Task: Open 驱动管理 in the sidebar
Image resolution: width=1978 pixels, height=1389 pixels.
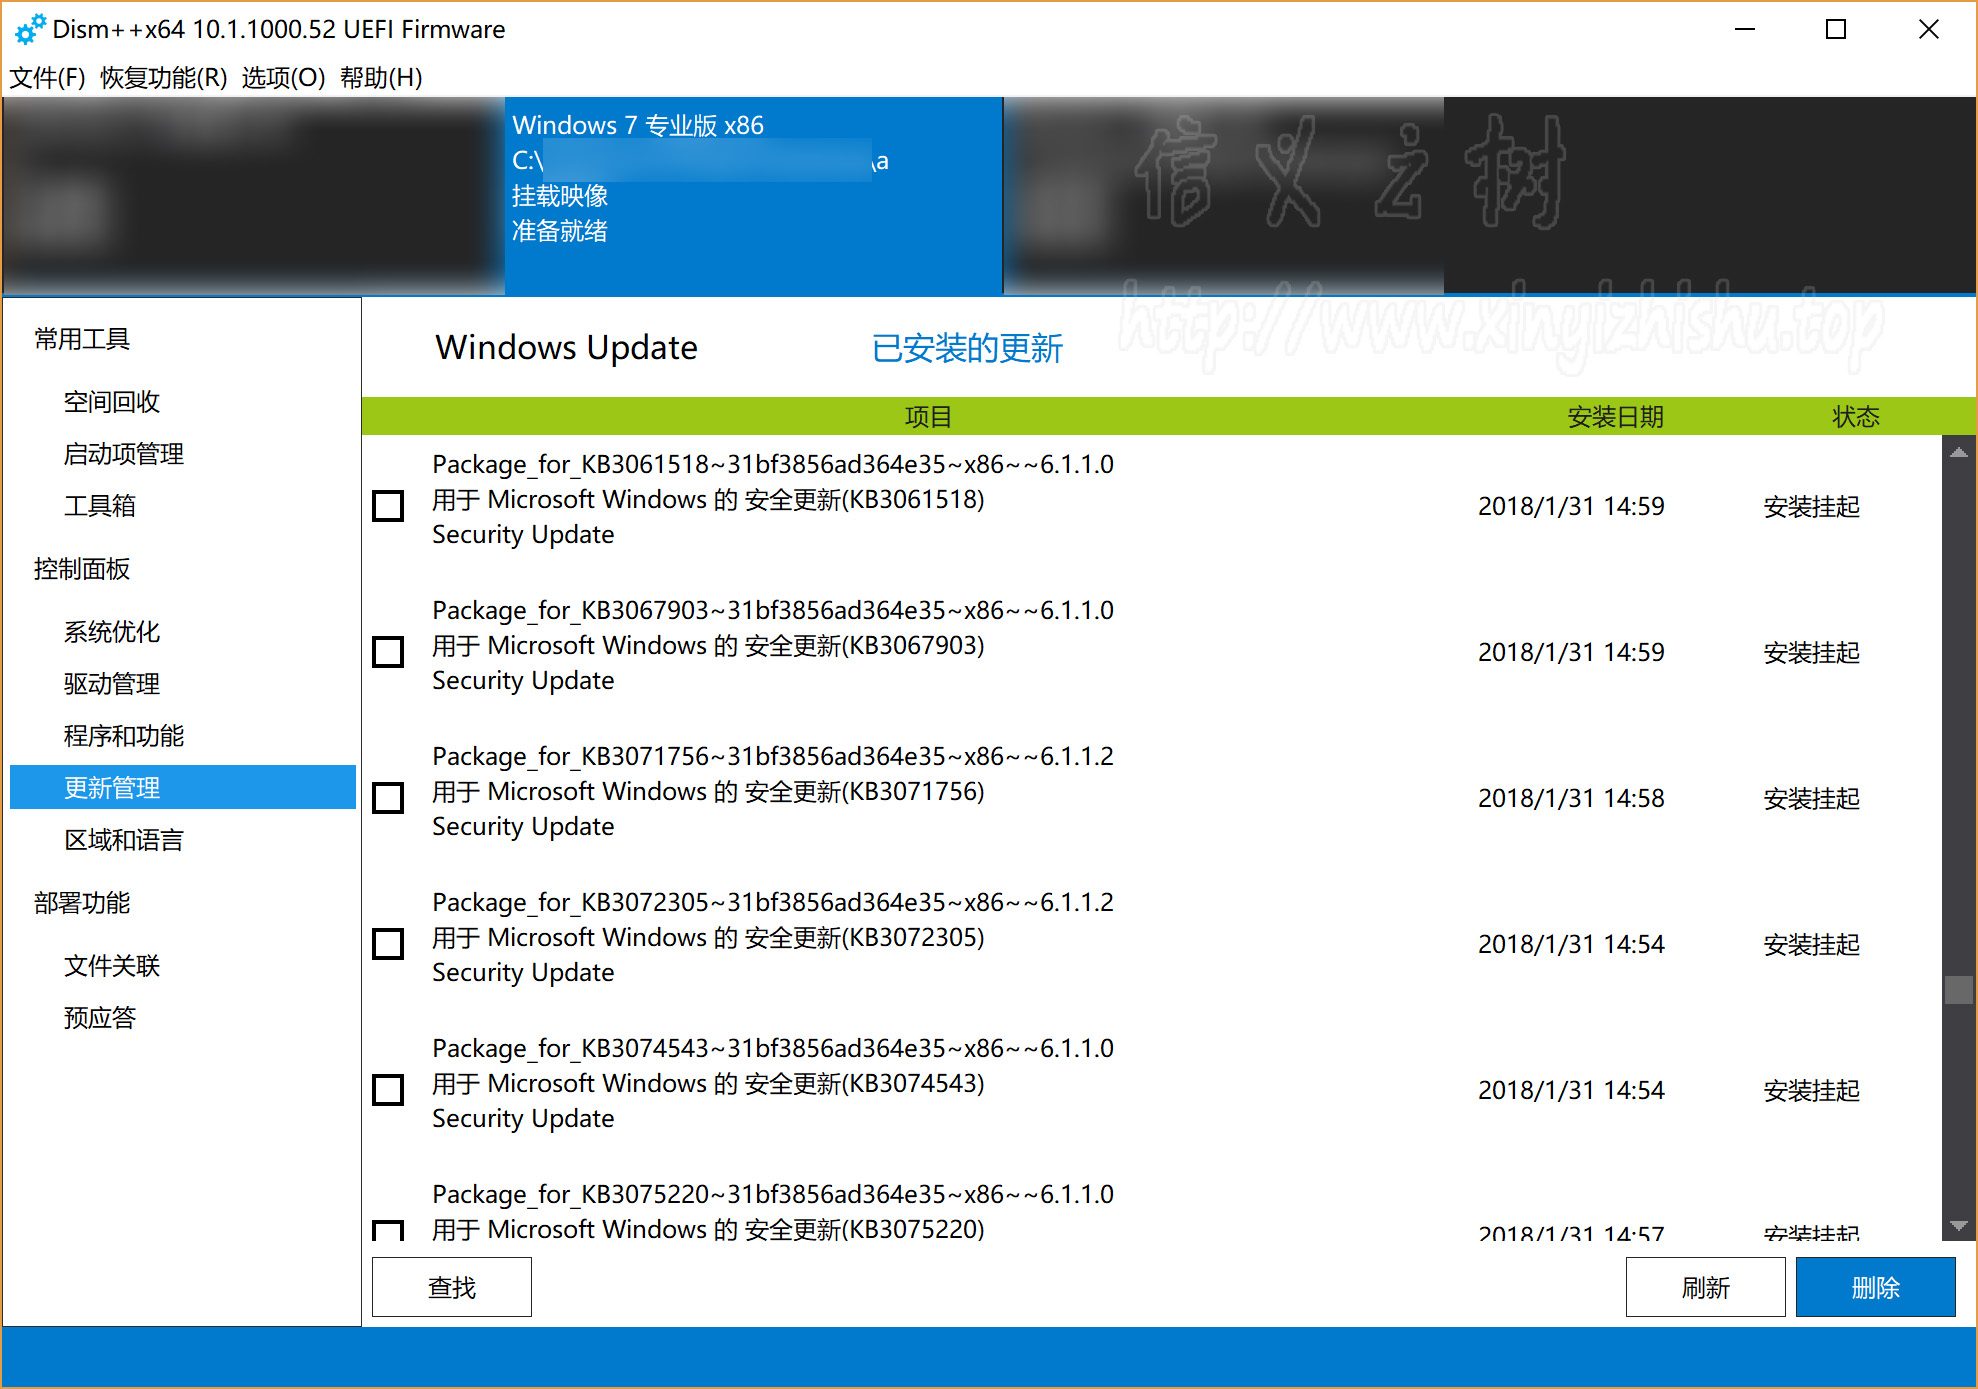Action: coord(112,684)
